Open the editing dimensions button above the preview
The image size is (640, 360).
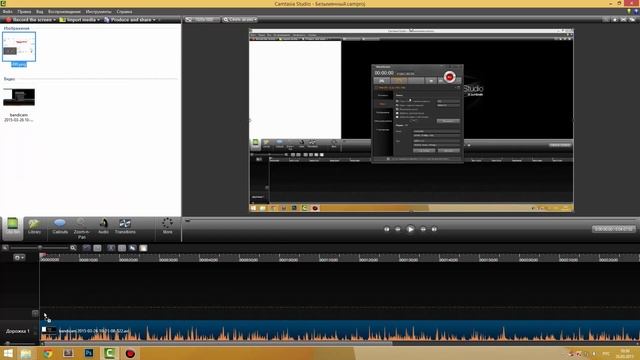click(202, 20)
